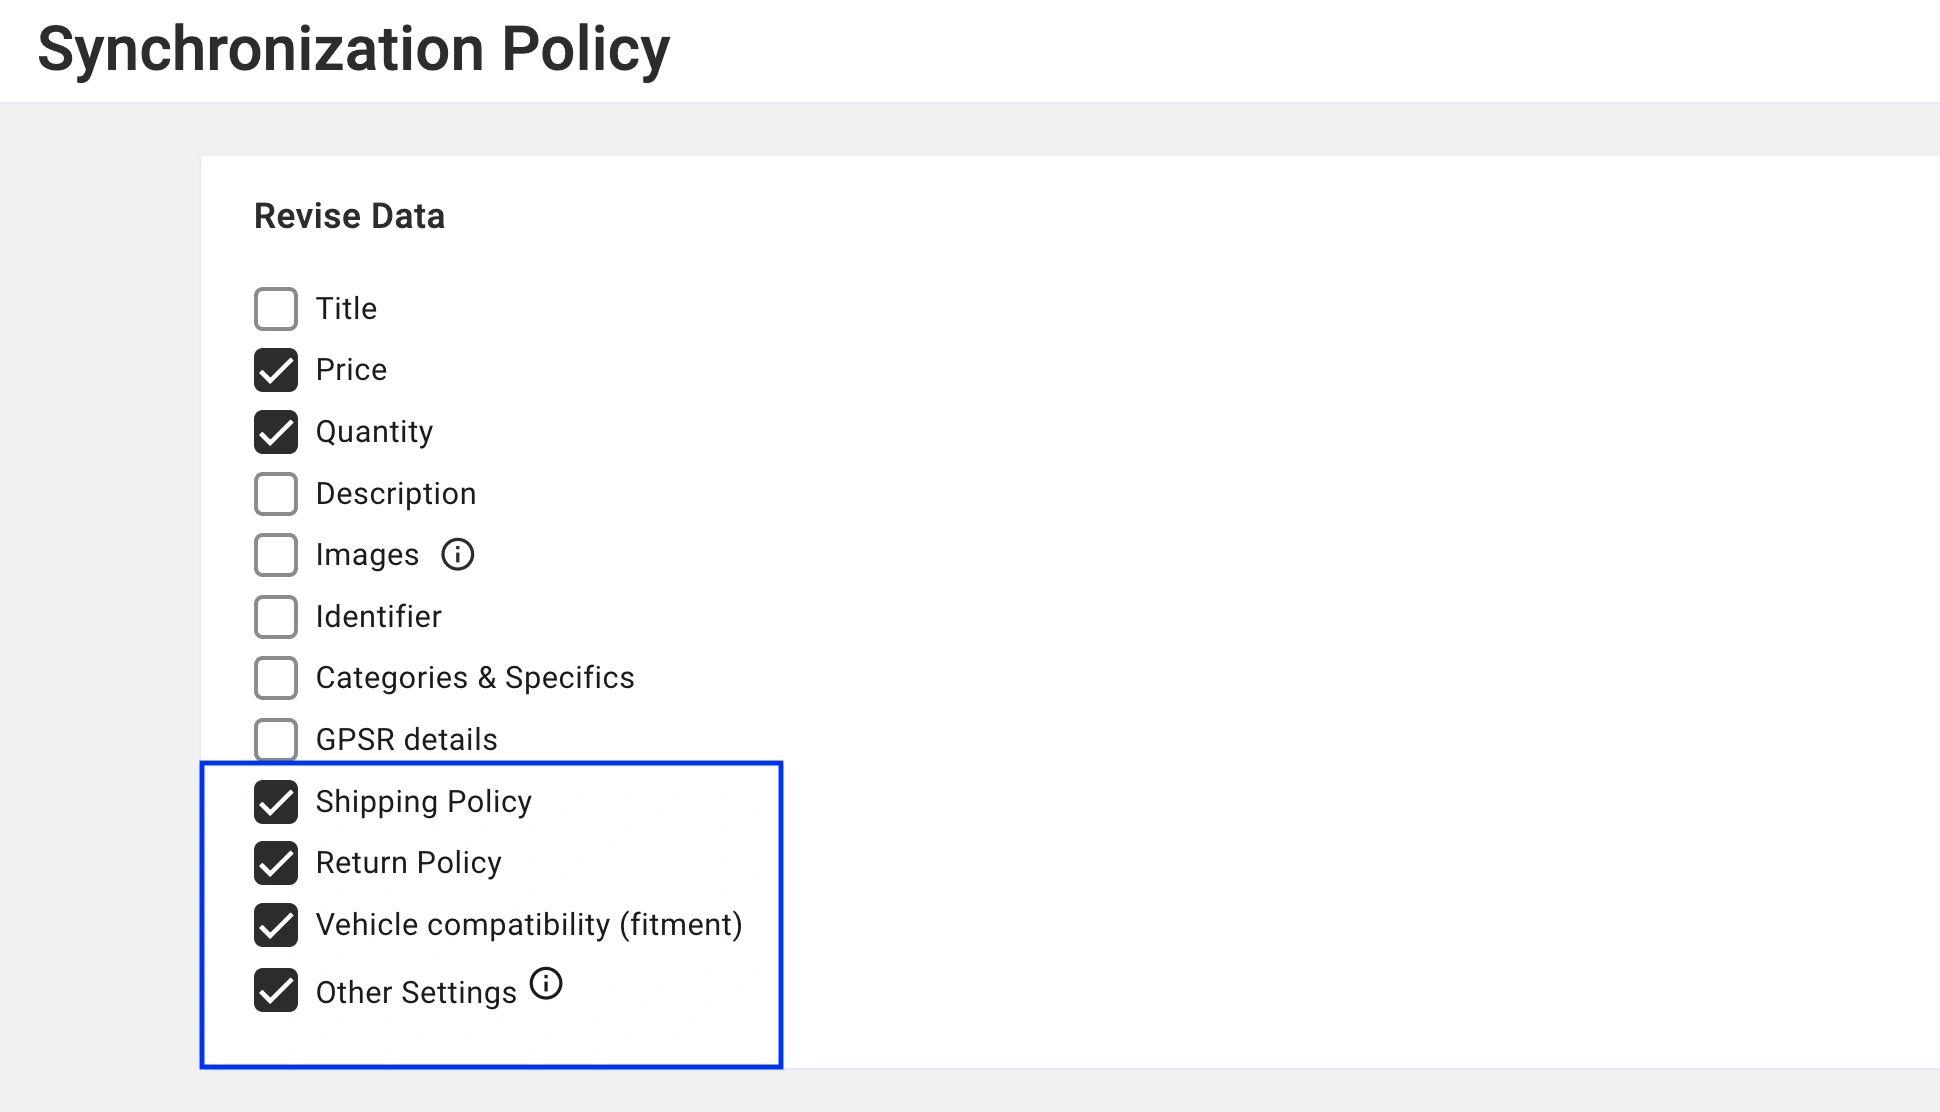
Task: Click the Categories & Specifics label
Action: coord(475,678)
